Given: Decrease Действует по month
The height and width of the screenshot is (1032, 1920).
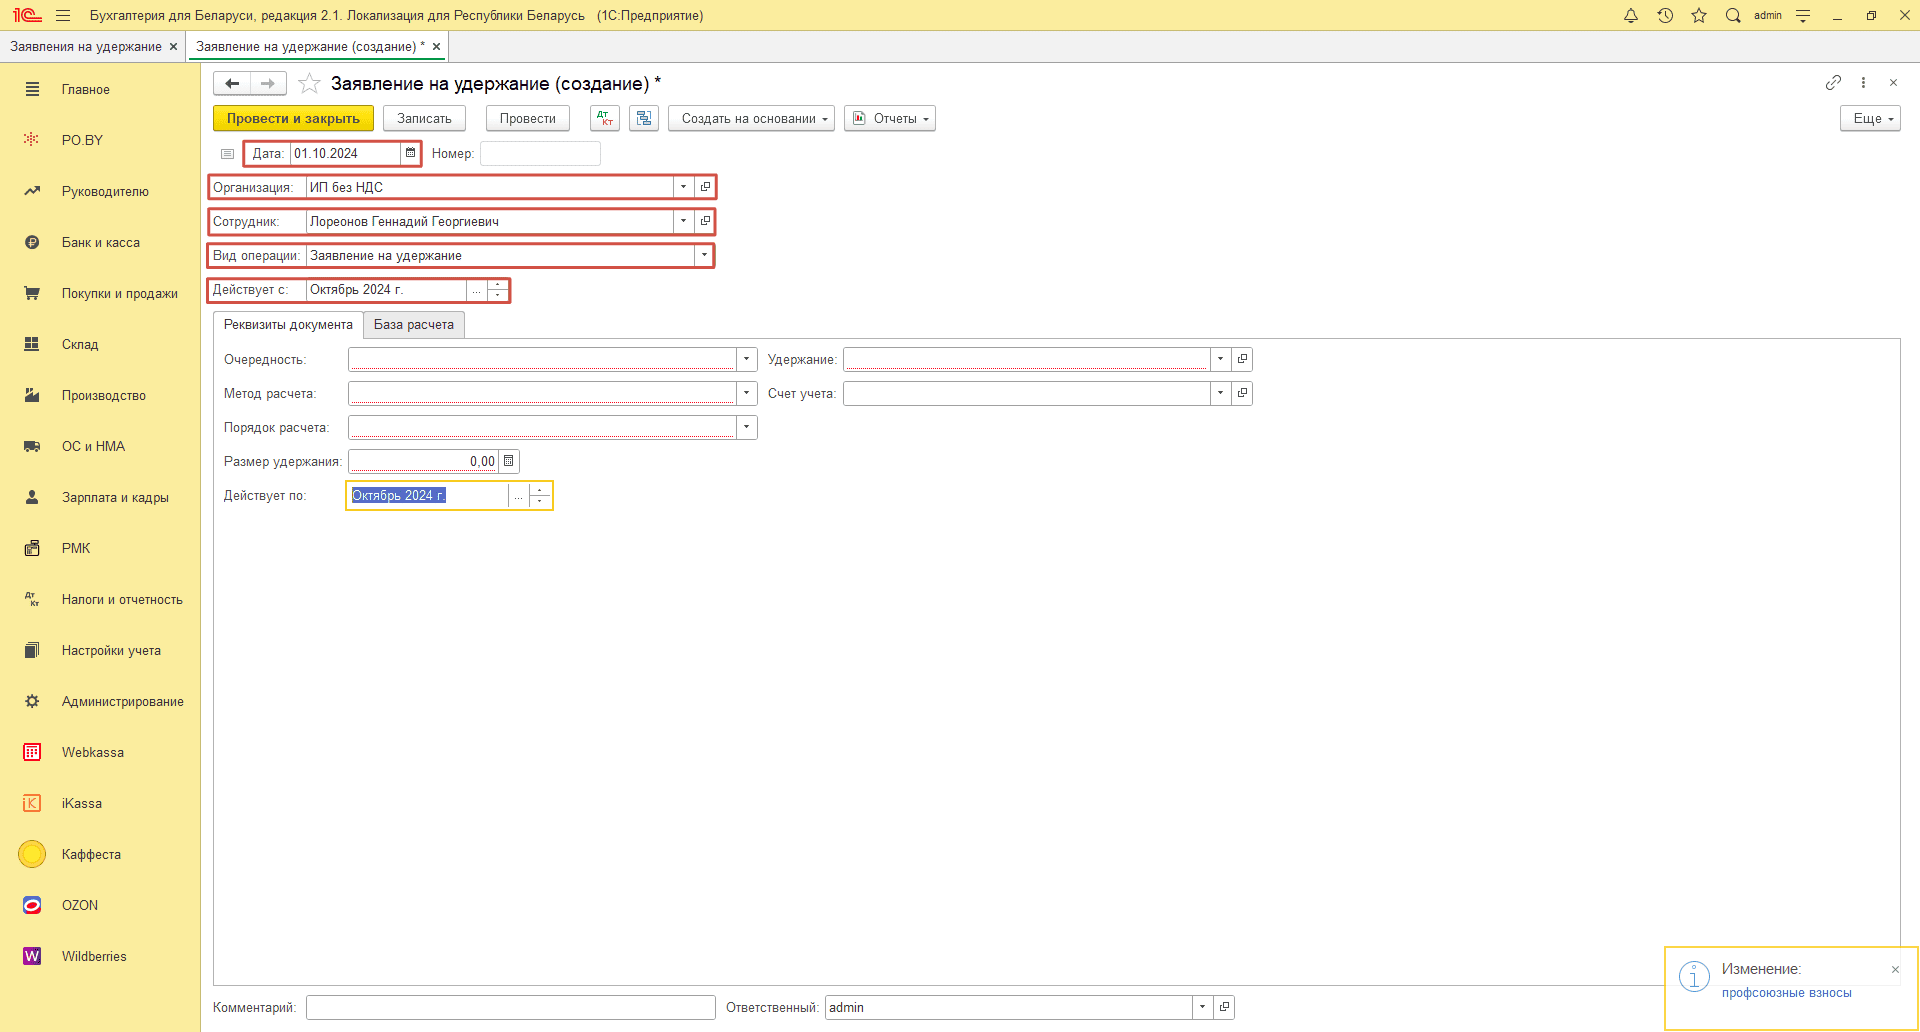Looking at the screenshot, I should pos(540,501).
